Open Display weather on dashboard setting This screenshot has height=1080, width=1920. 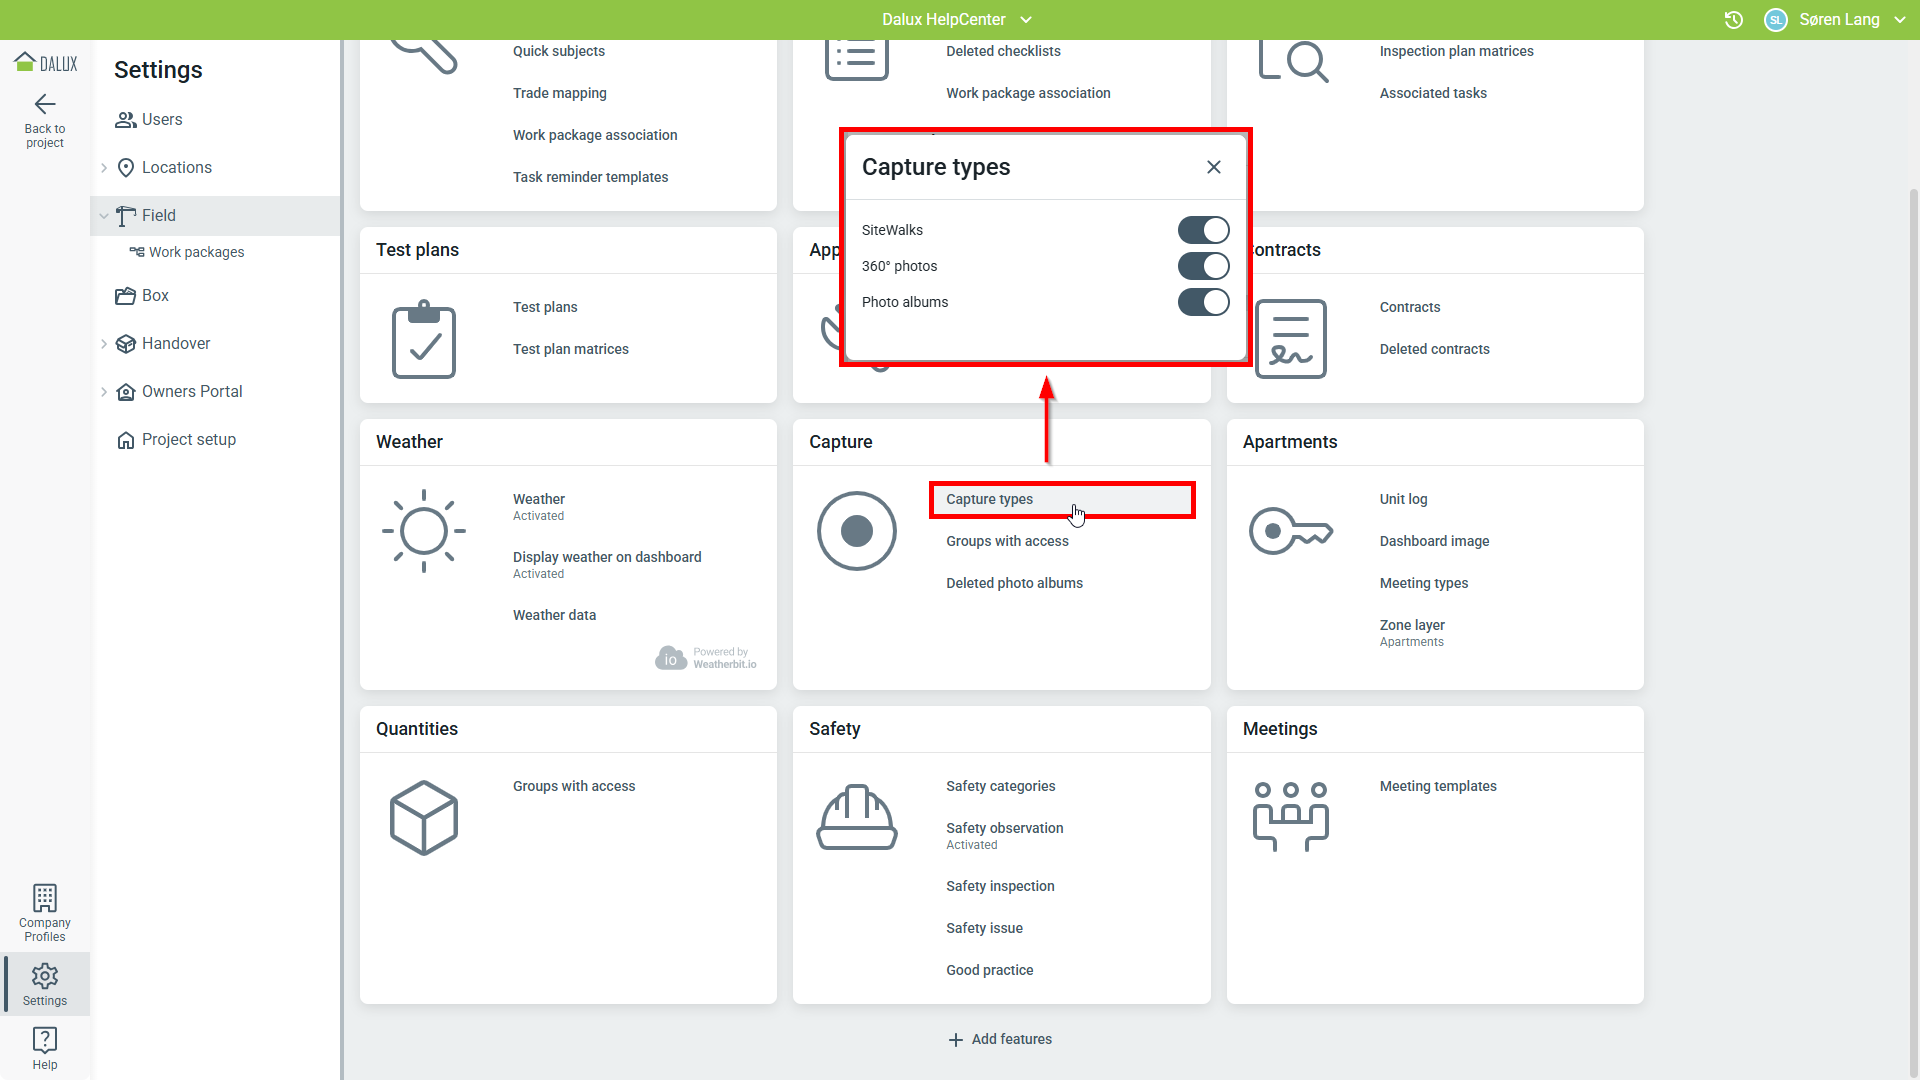(607, 565)
